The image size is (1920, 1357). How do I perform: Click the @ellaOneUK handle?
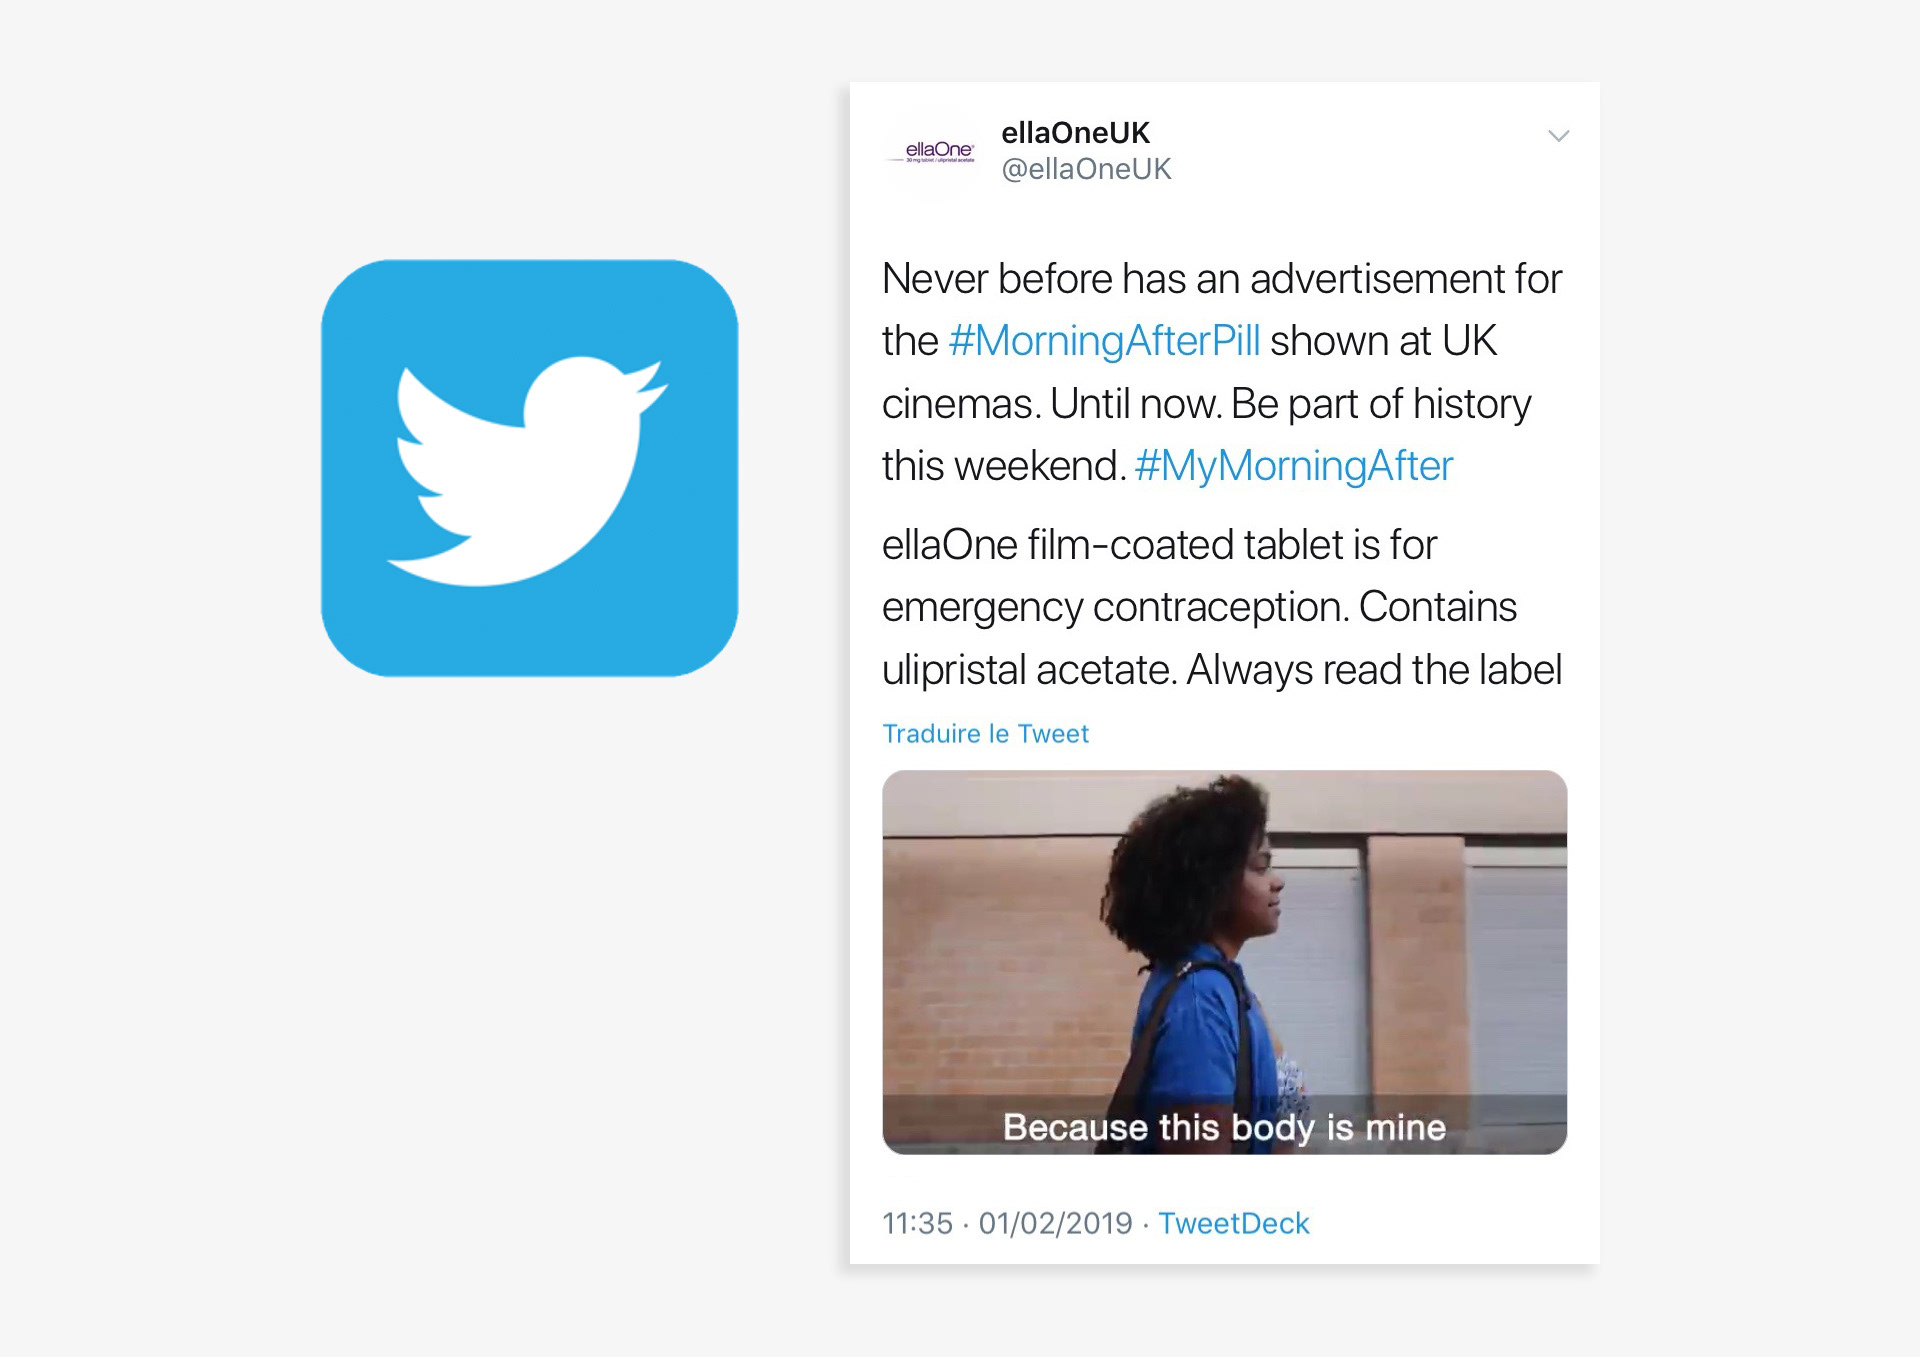pos(1086,169)
